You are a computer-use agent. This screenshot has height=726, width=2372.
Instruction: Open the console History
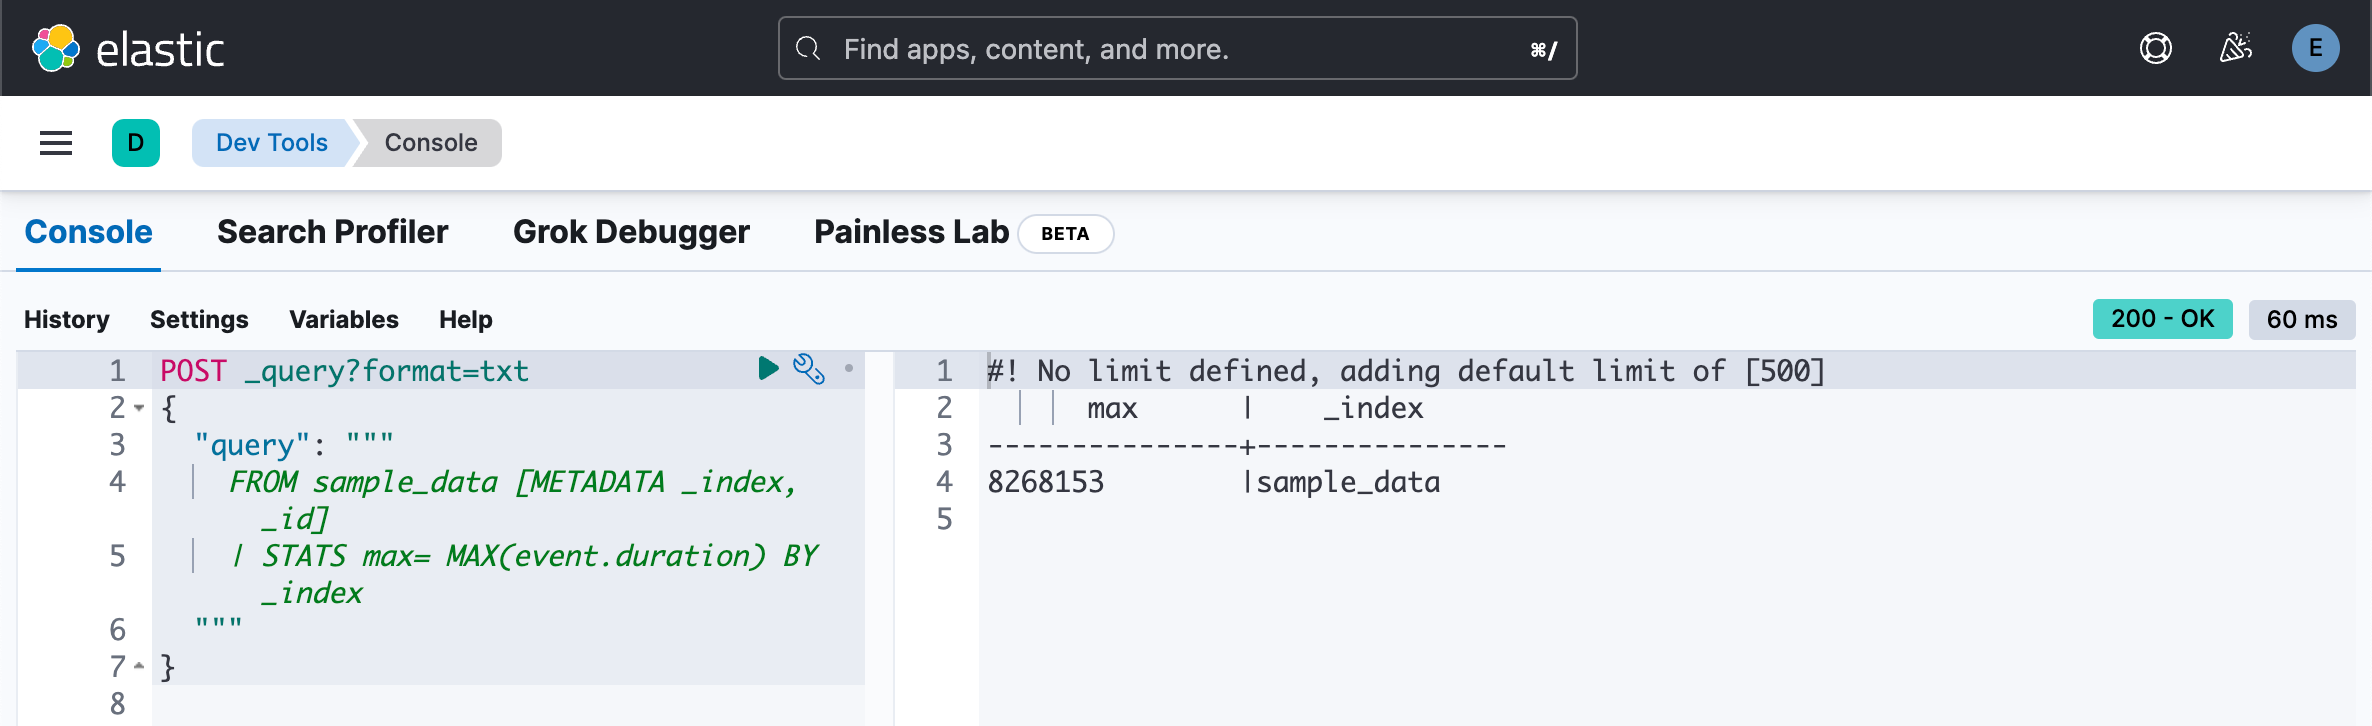[67, 320]
